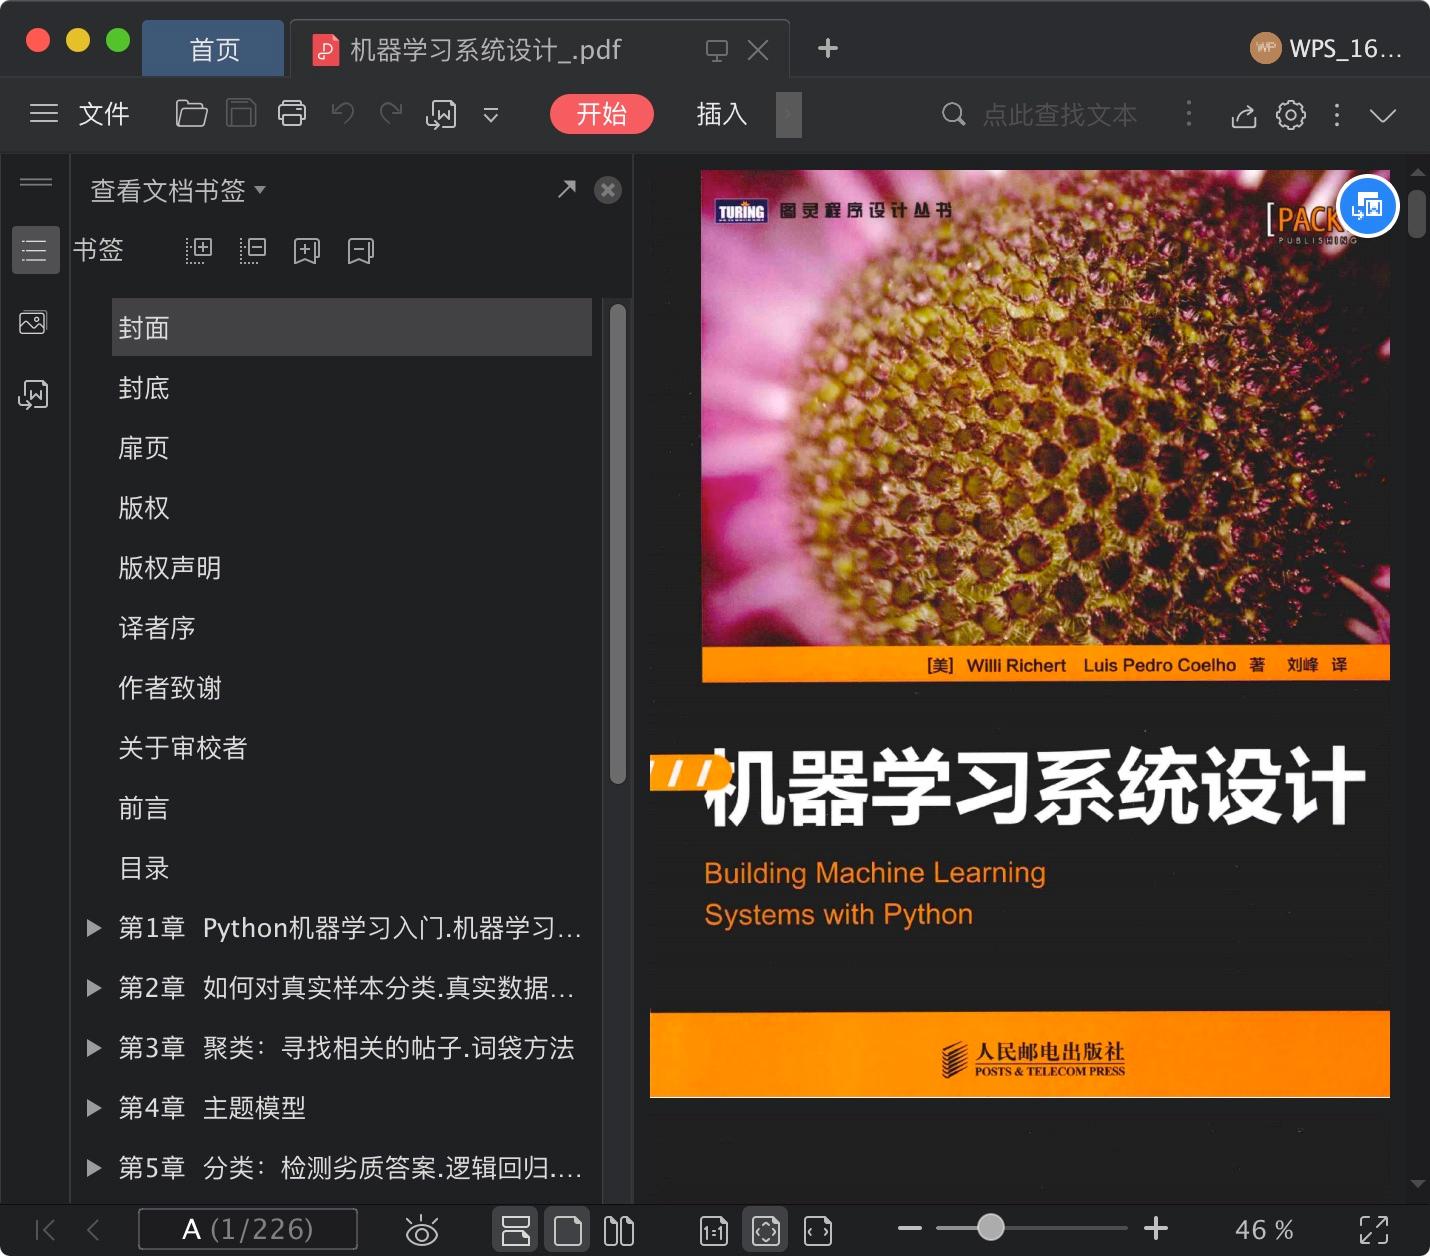Click the share export icon

1243,116
